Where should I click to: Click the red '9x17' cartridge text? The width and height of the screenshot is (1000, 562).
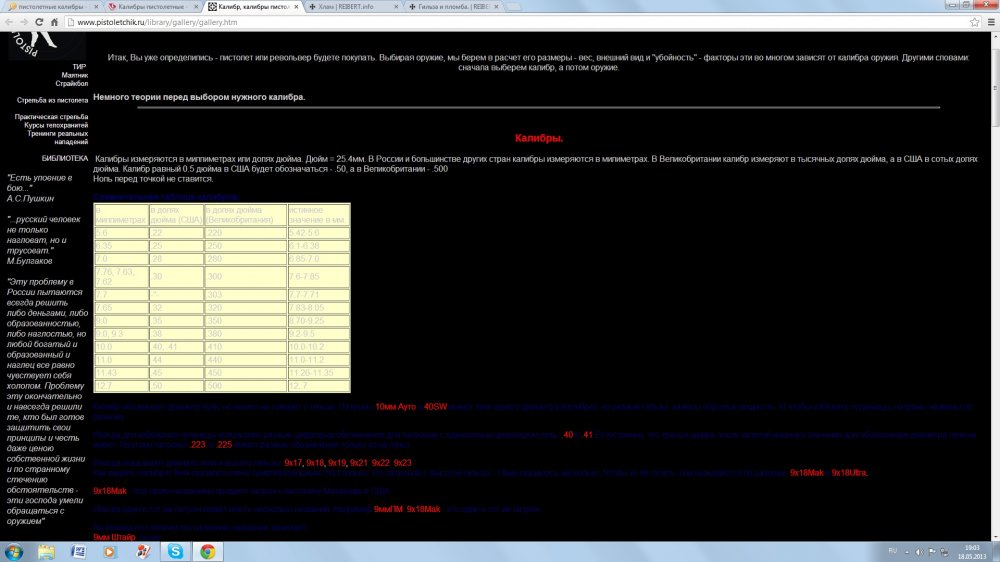pyautogui.click(x=293, y=462)
